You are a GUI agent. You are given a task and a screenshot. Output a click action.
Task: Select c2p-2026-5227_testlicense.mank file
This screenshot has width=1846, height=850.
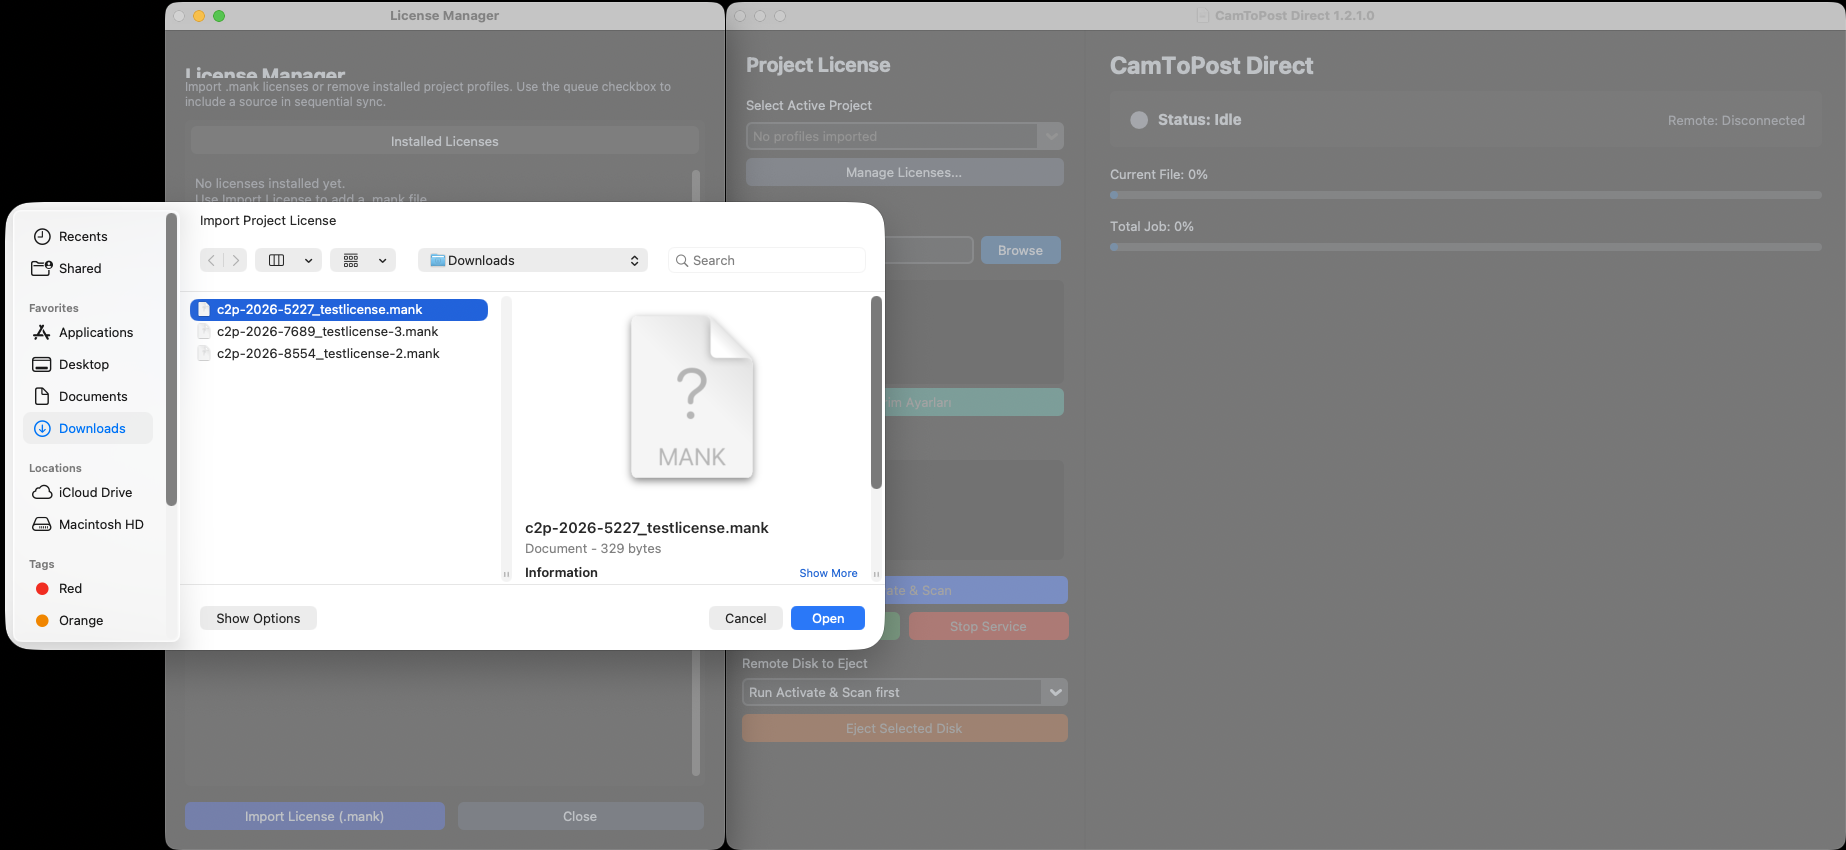(x=339, y=309)
